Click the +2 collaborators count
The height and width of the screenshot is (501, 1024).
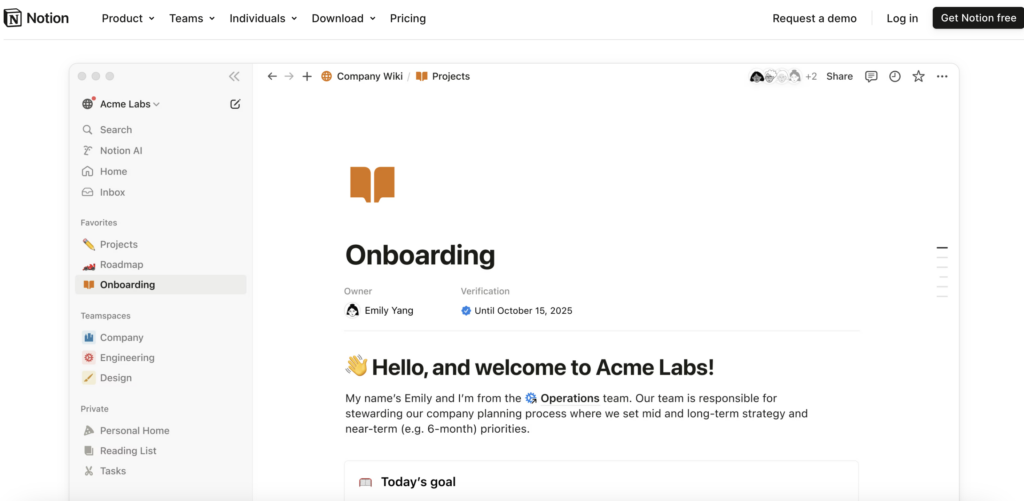click(x=811, y=76)
